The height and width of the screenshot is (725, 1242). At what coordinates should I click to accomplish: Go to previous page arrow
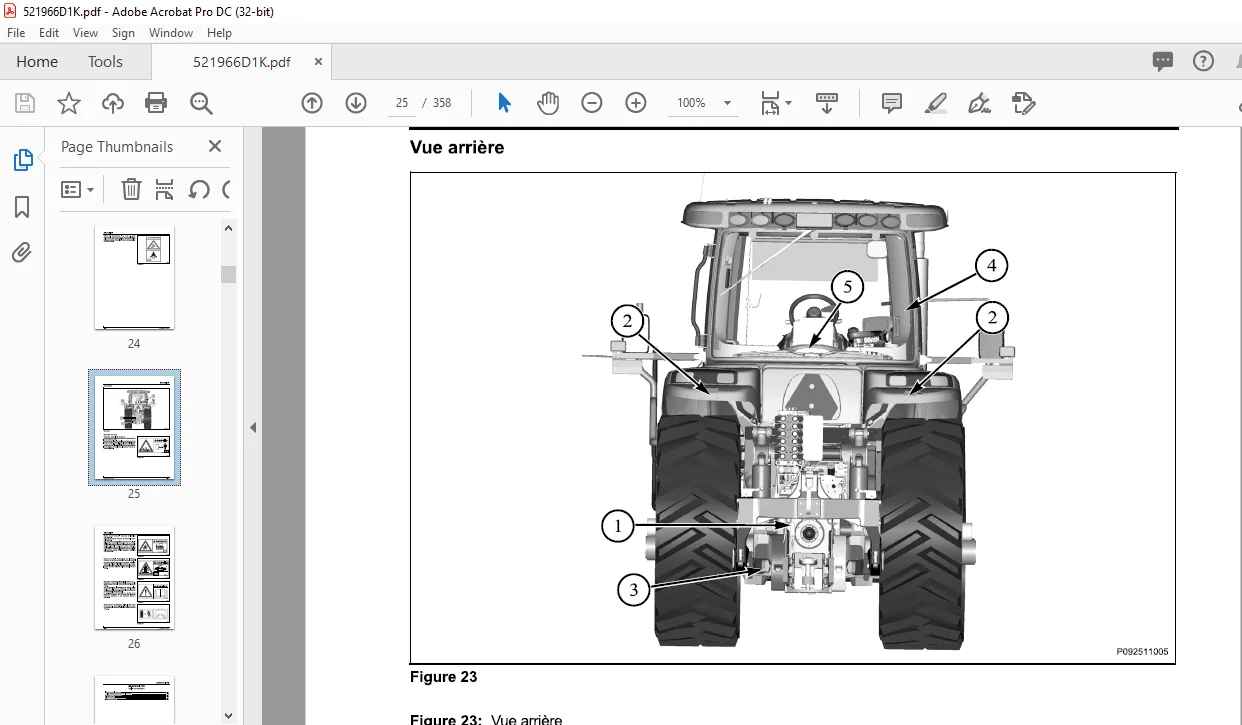point(312,103)
